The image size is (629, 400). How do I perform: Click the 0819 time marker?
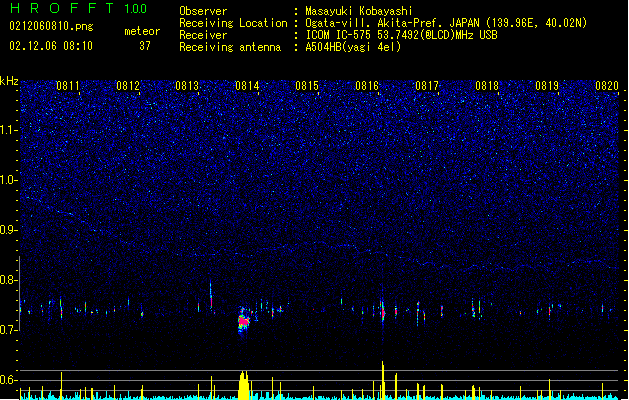547,86
